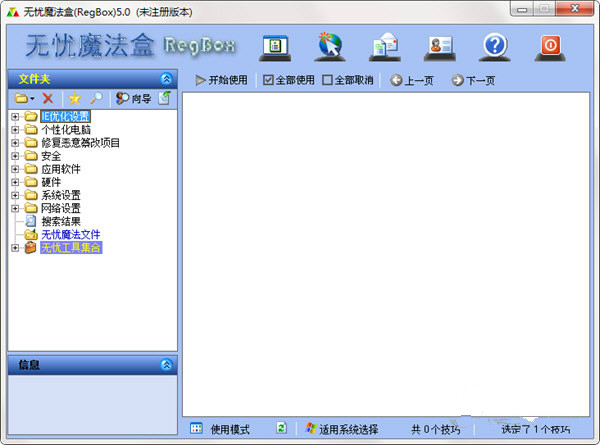Minimize the RegBox window
Viewport: 600px width, 445px height.
pyautogui.click(x=522, y=9)
